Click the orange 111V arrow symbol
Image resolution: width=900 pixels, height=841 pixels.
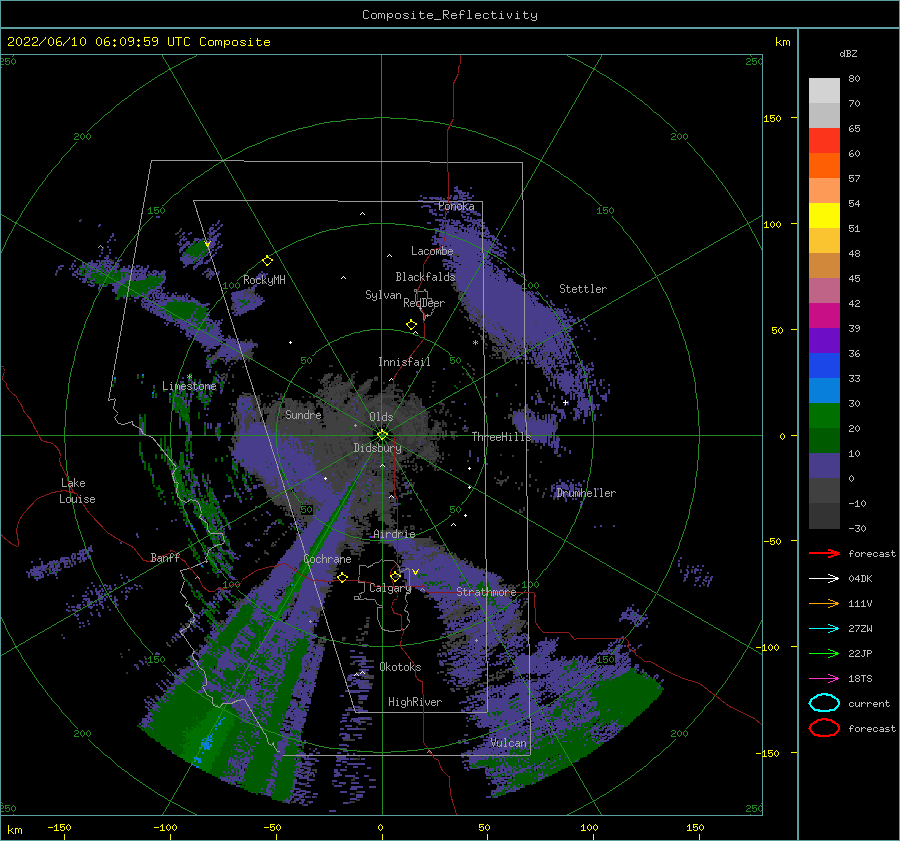coord(824,603)
